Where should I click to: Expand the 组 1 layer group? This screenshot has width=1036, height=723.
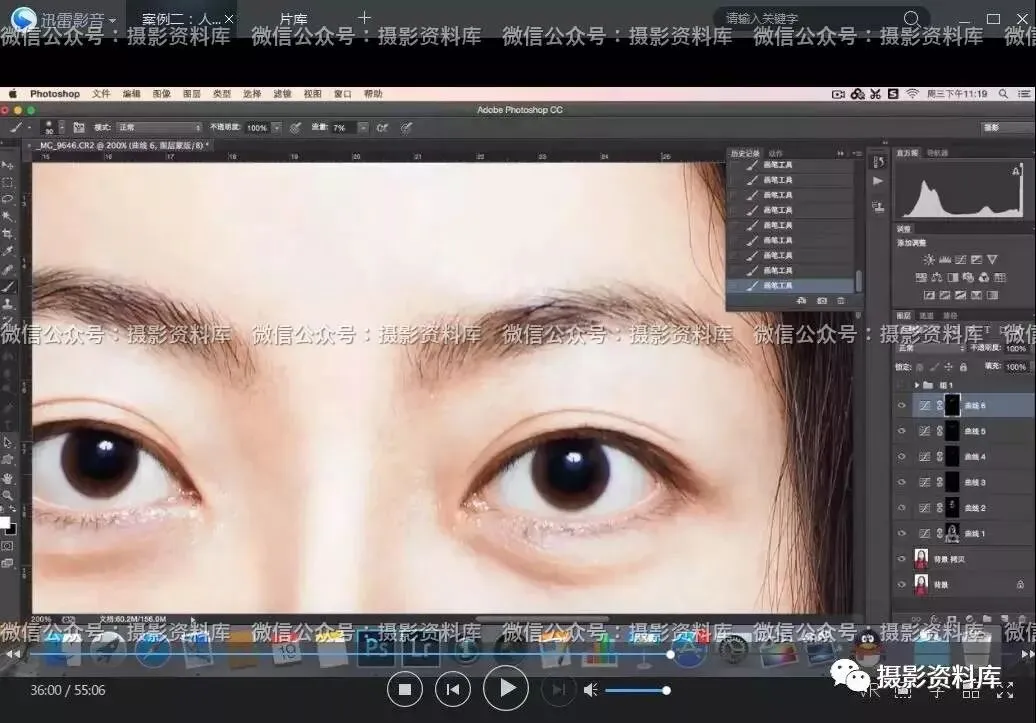(x=917, y=385)
